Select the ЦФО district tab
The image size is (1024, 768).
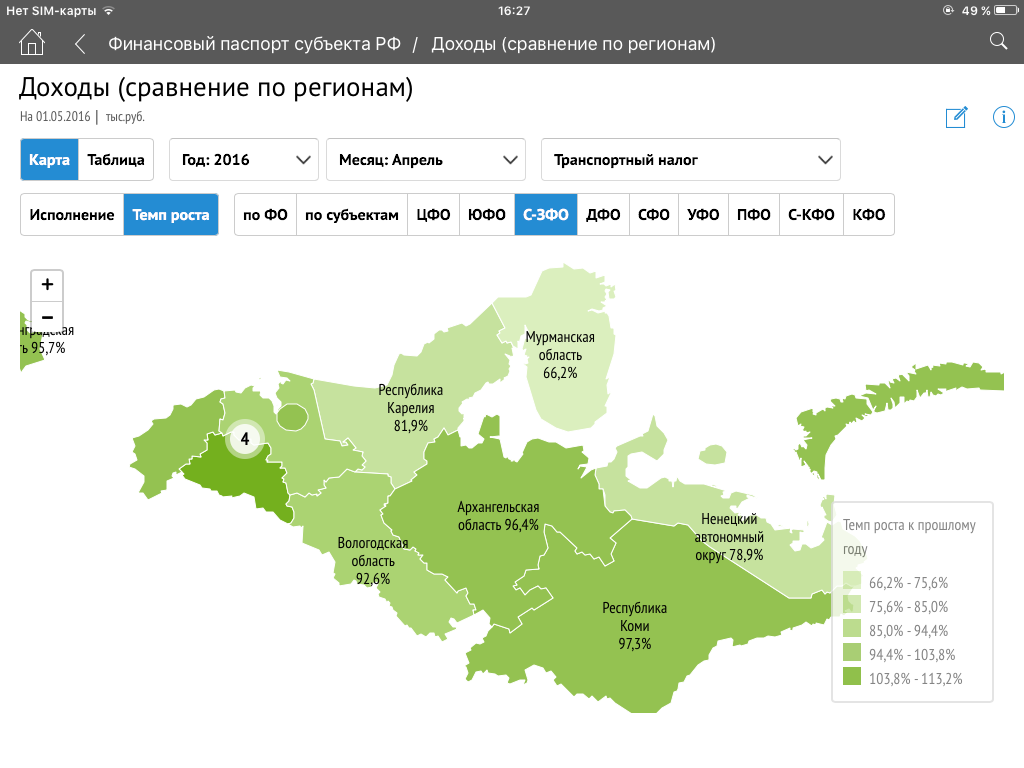tap(433, 215)
